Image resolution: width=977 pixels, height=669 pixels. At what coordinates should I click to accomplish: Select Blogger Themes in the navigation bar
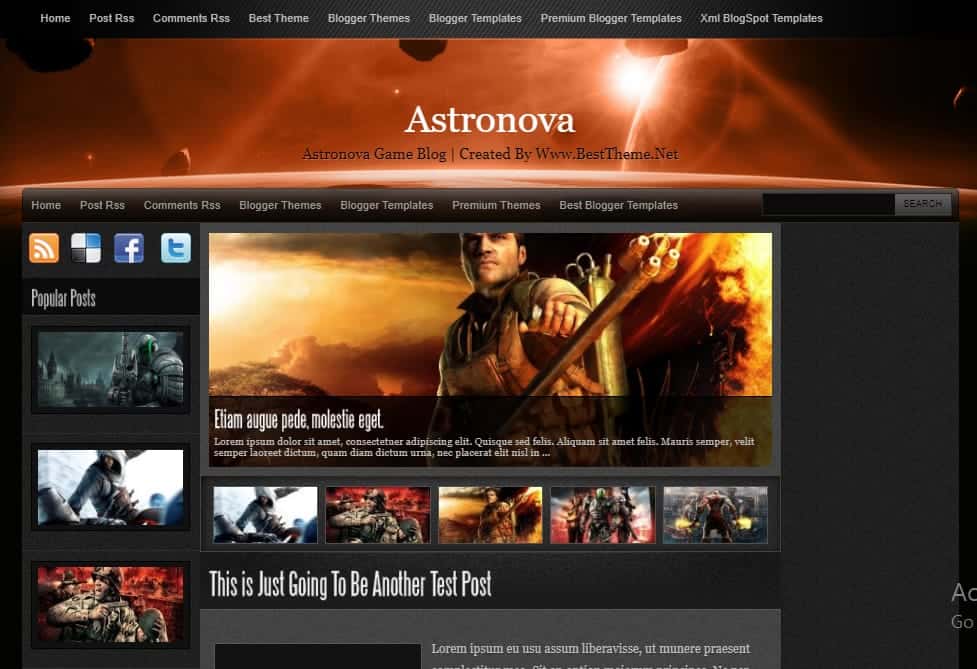280,205
